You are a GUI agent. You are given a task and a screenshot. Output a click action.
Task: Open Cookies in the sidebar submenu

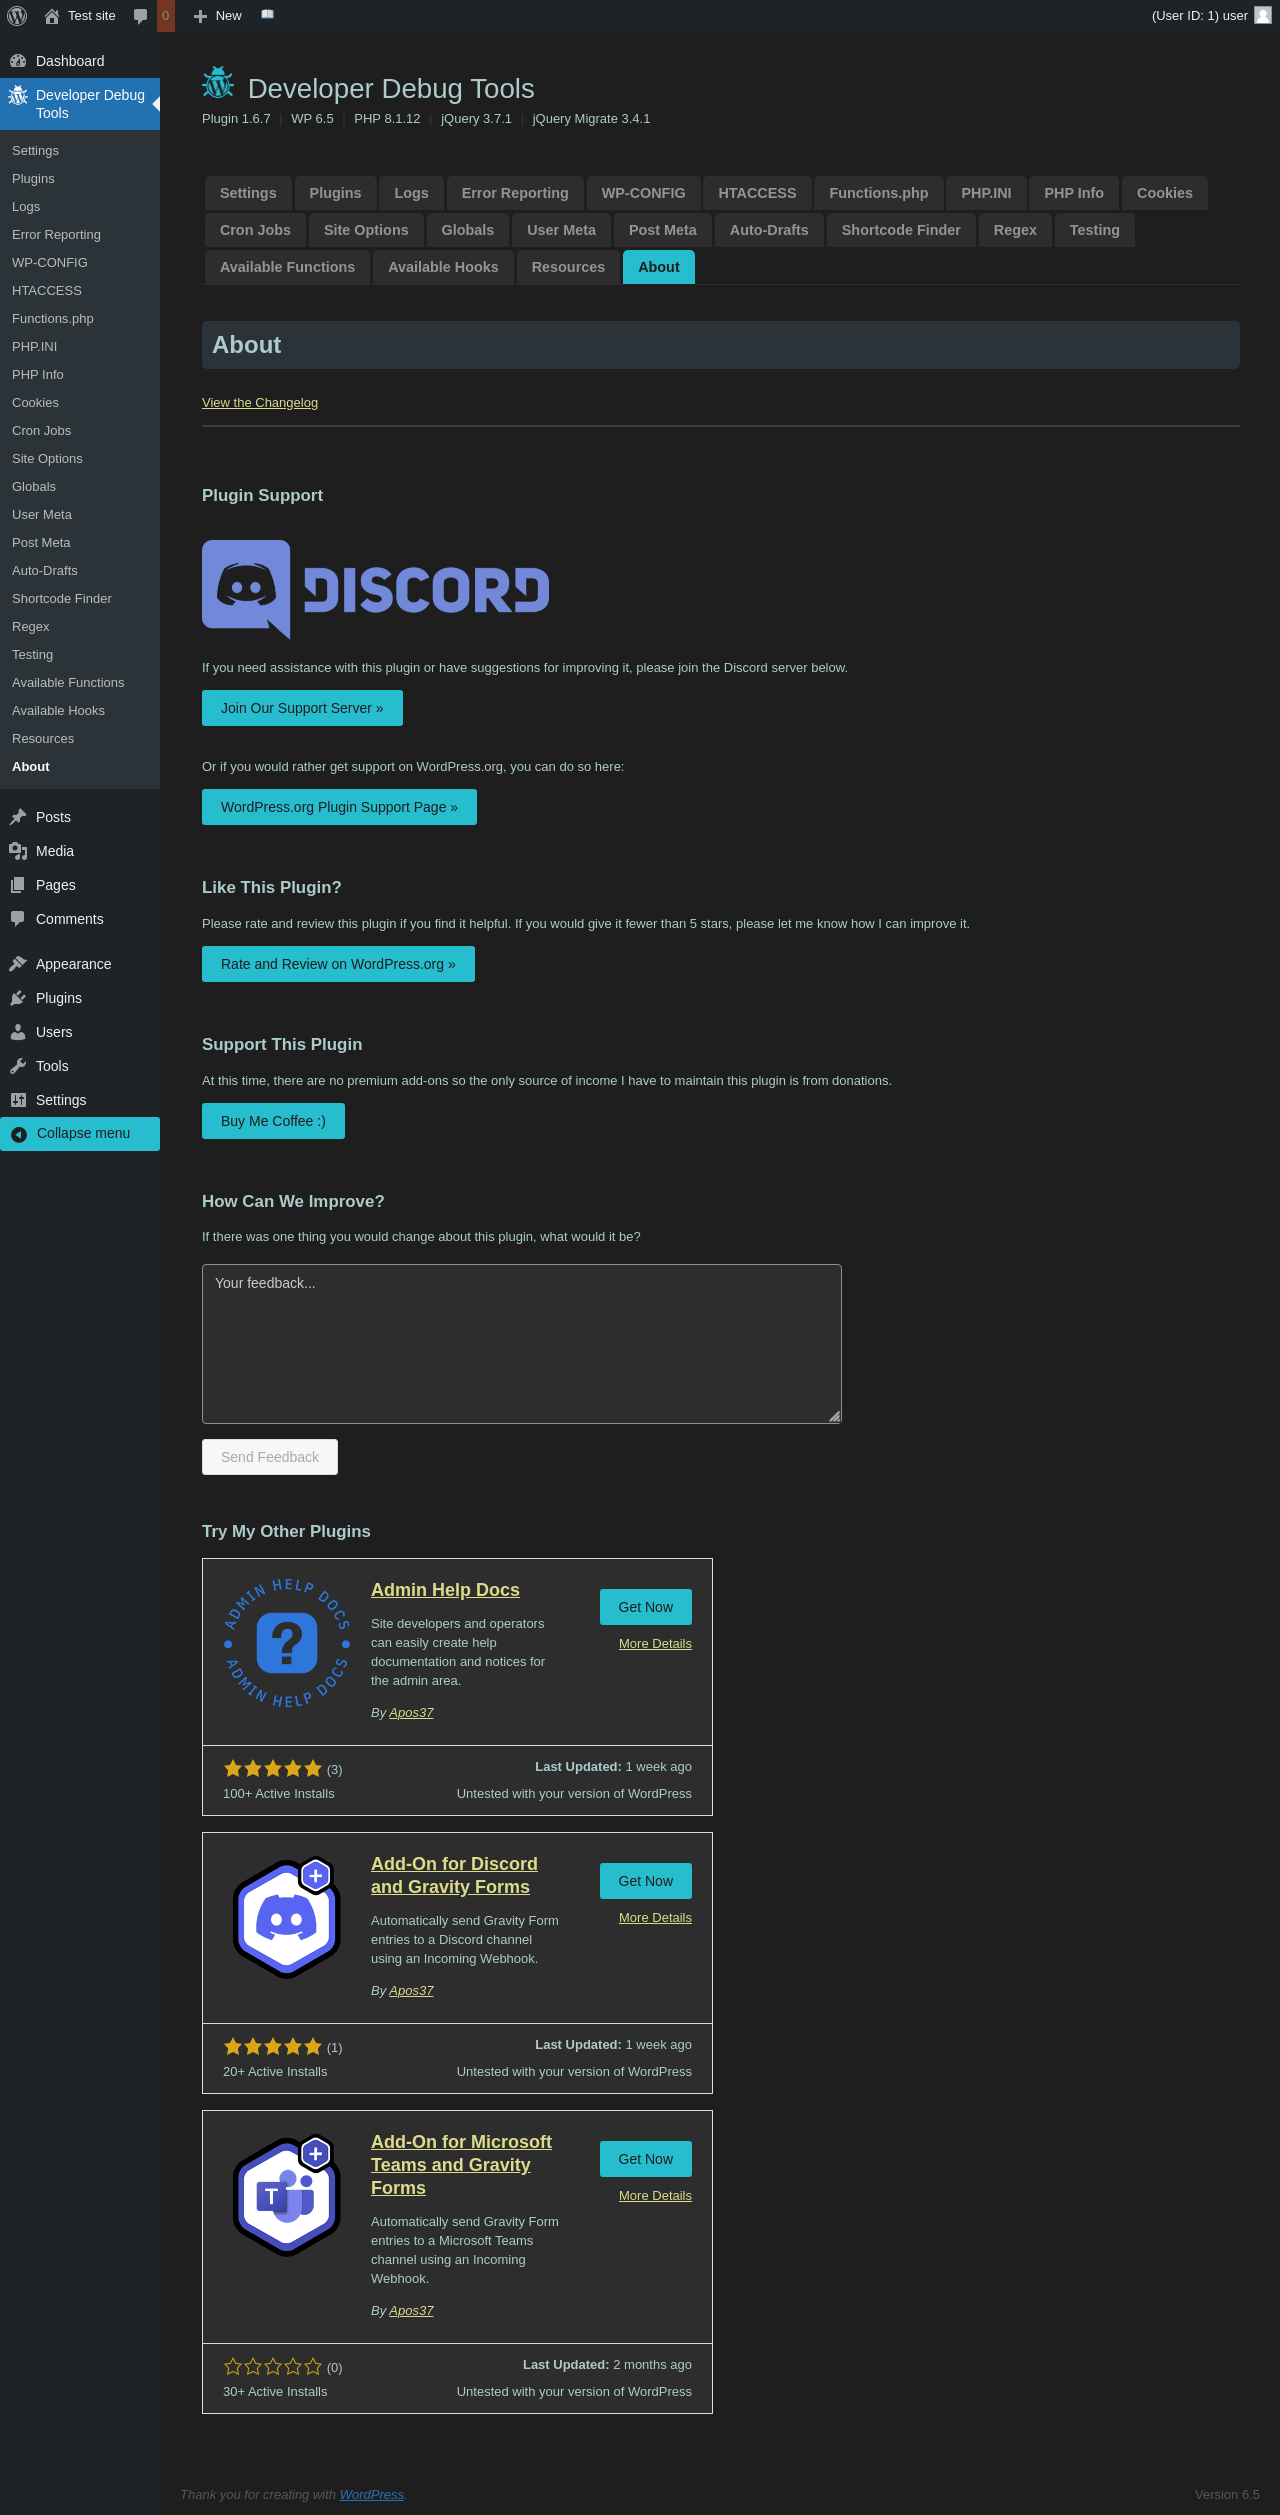(x=80, y=403)
